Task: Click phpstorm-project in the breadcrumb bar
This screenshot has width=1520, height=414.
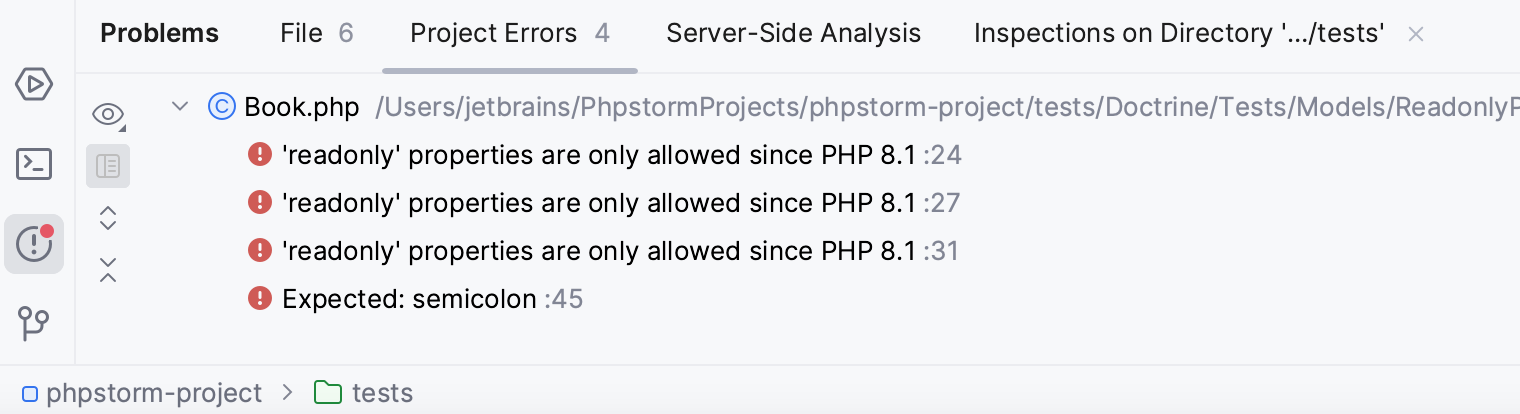Action: point(153,393)
